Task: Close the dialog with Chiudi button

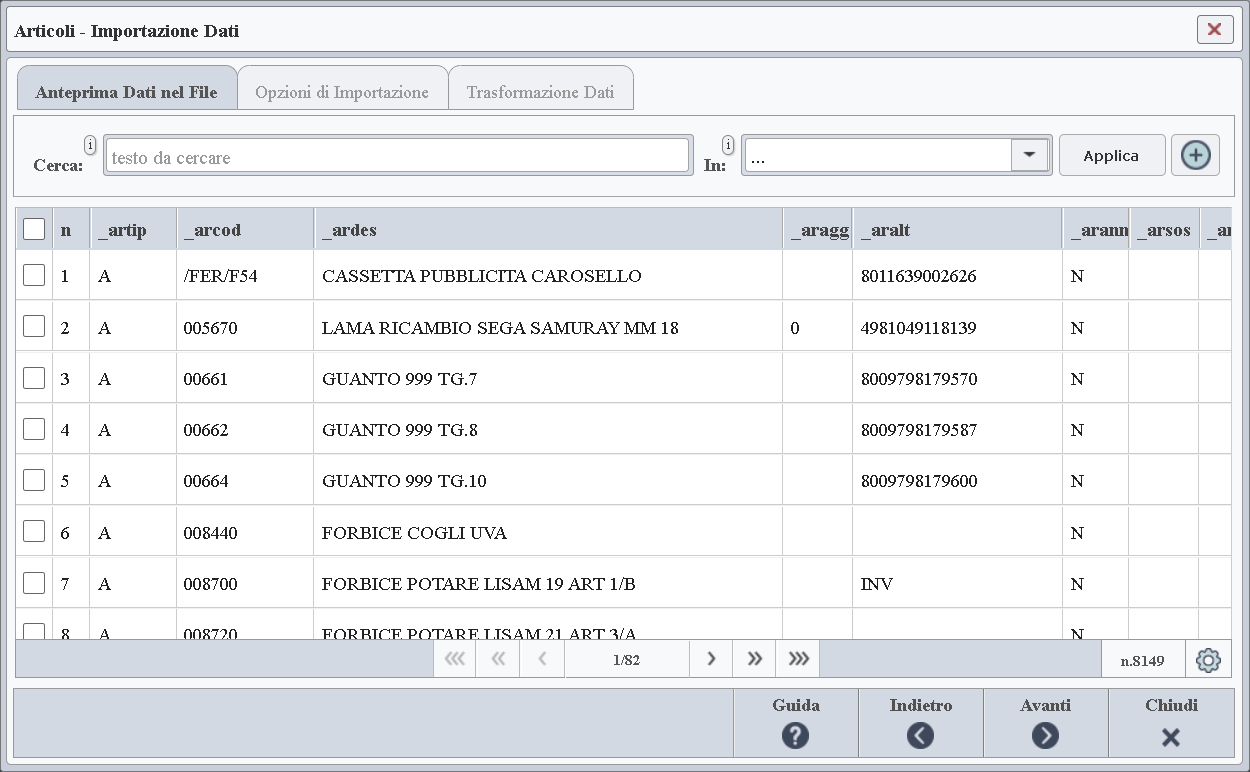Action: (1170, 723)
